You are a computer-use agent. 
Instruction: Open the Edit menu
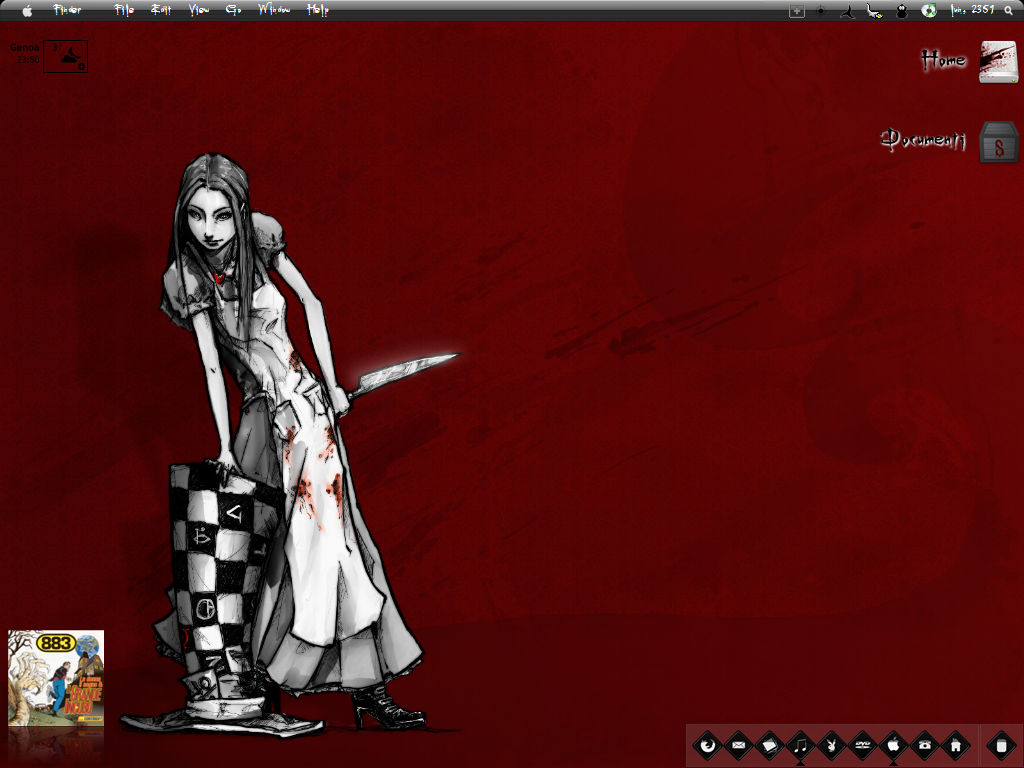click(x=161, y=10)
